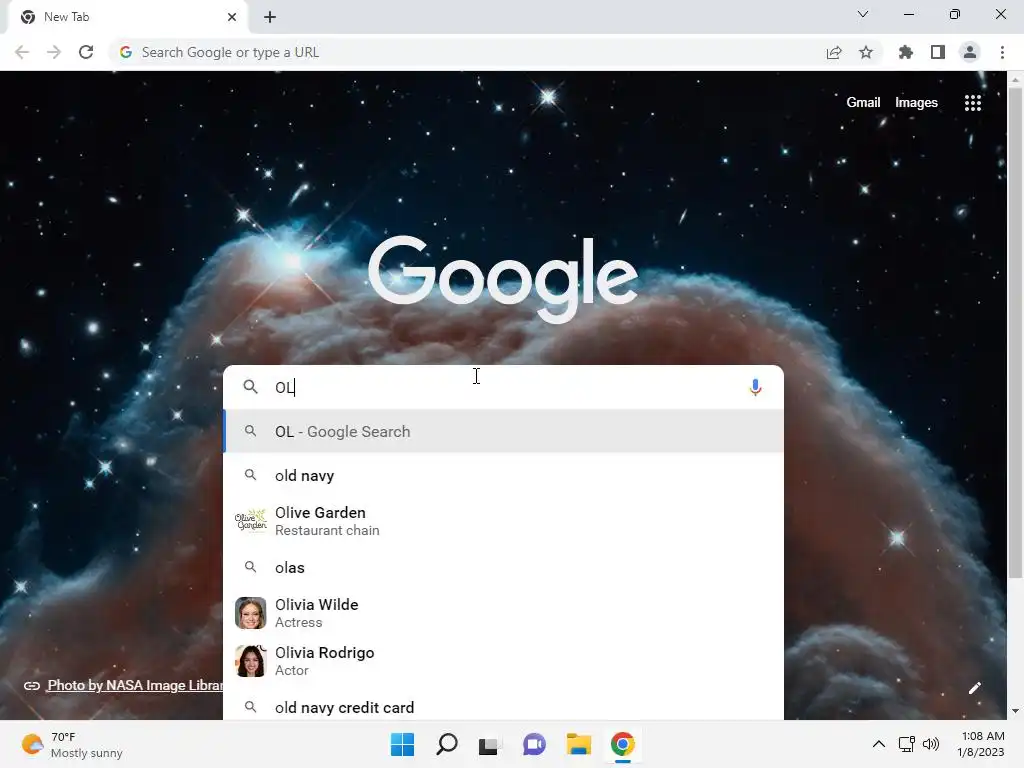Show hidden system tray icons
Viewport: 1024px width, 768px height.
[x=879, y=744]
